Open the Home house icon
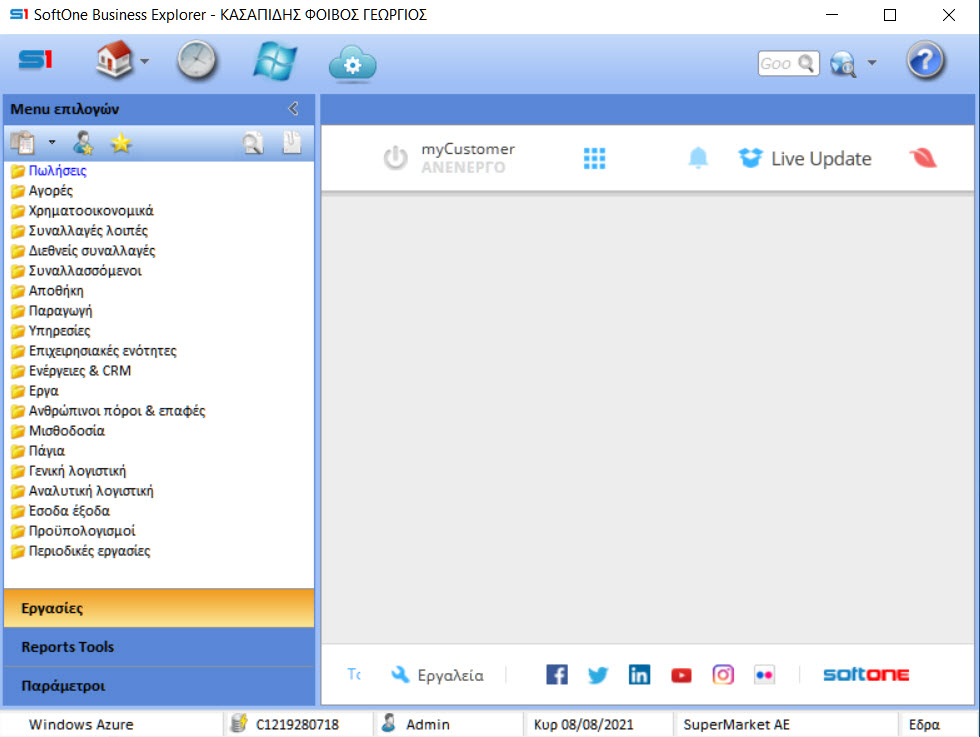 (x=114, y=60)
